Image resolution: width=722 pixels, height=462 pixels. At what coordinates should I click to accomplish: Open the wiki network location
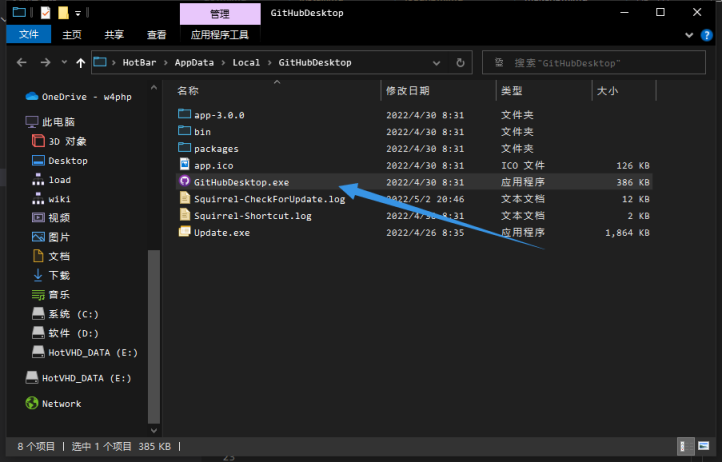(x=51, y=199)
